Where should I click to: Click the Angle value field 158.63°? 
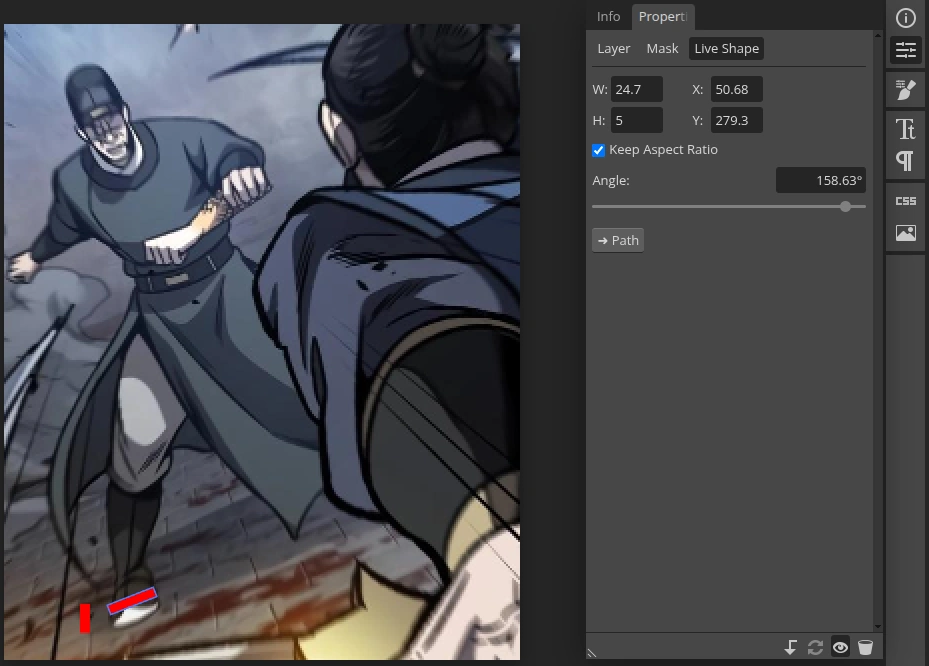(x=821, y=180)
